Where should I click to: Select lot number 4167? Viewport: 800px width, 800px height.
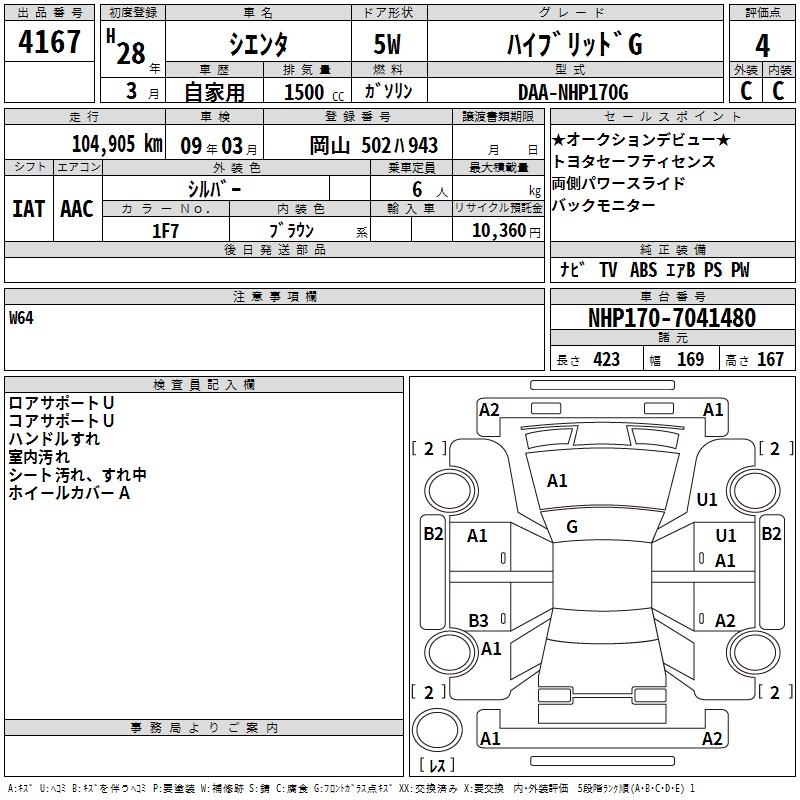coord(49,44)
